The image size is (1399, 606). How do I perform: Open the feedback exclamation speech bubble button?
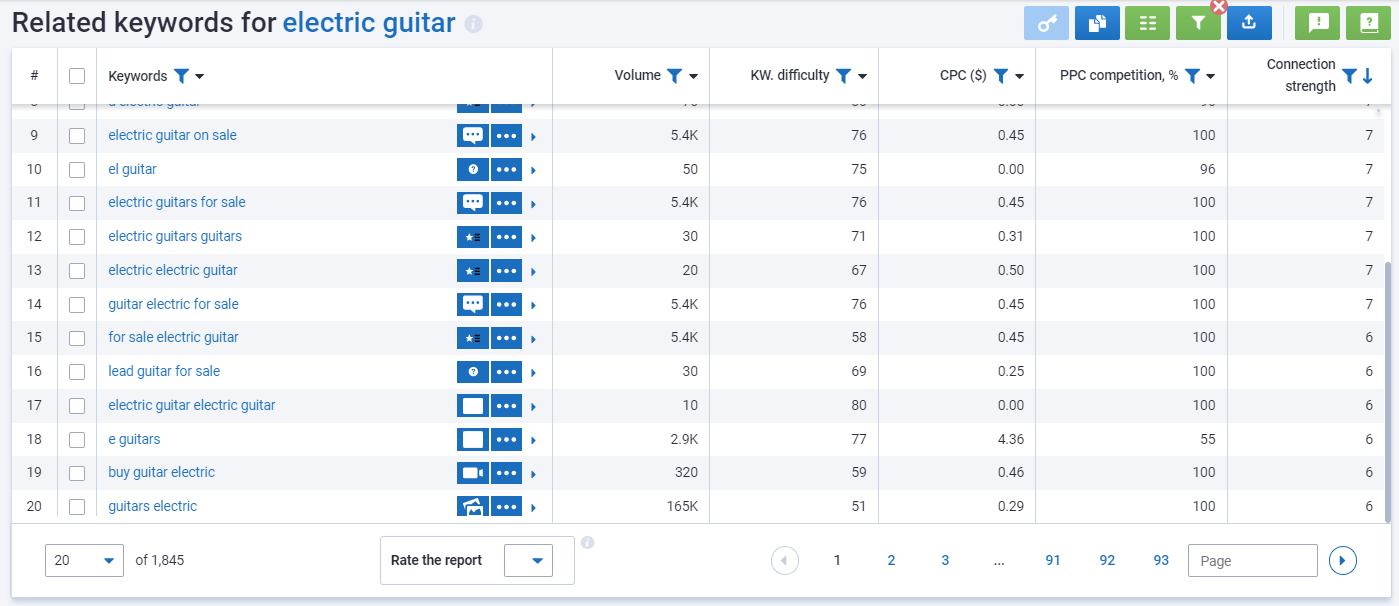[x=1317, y=23]
